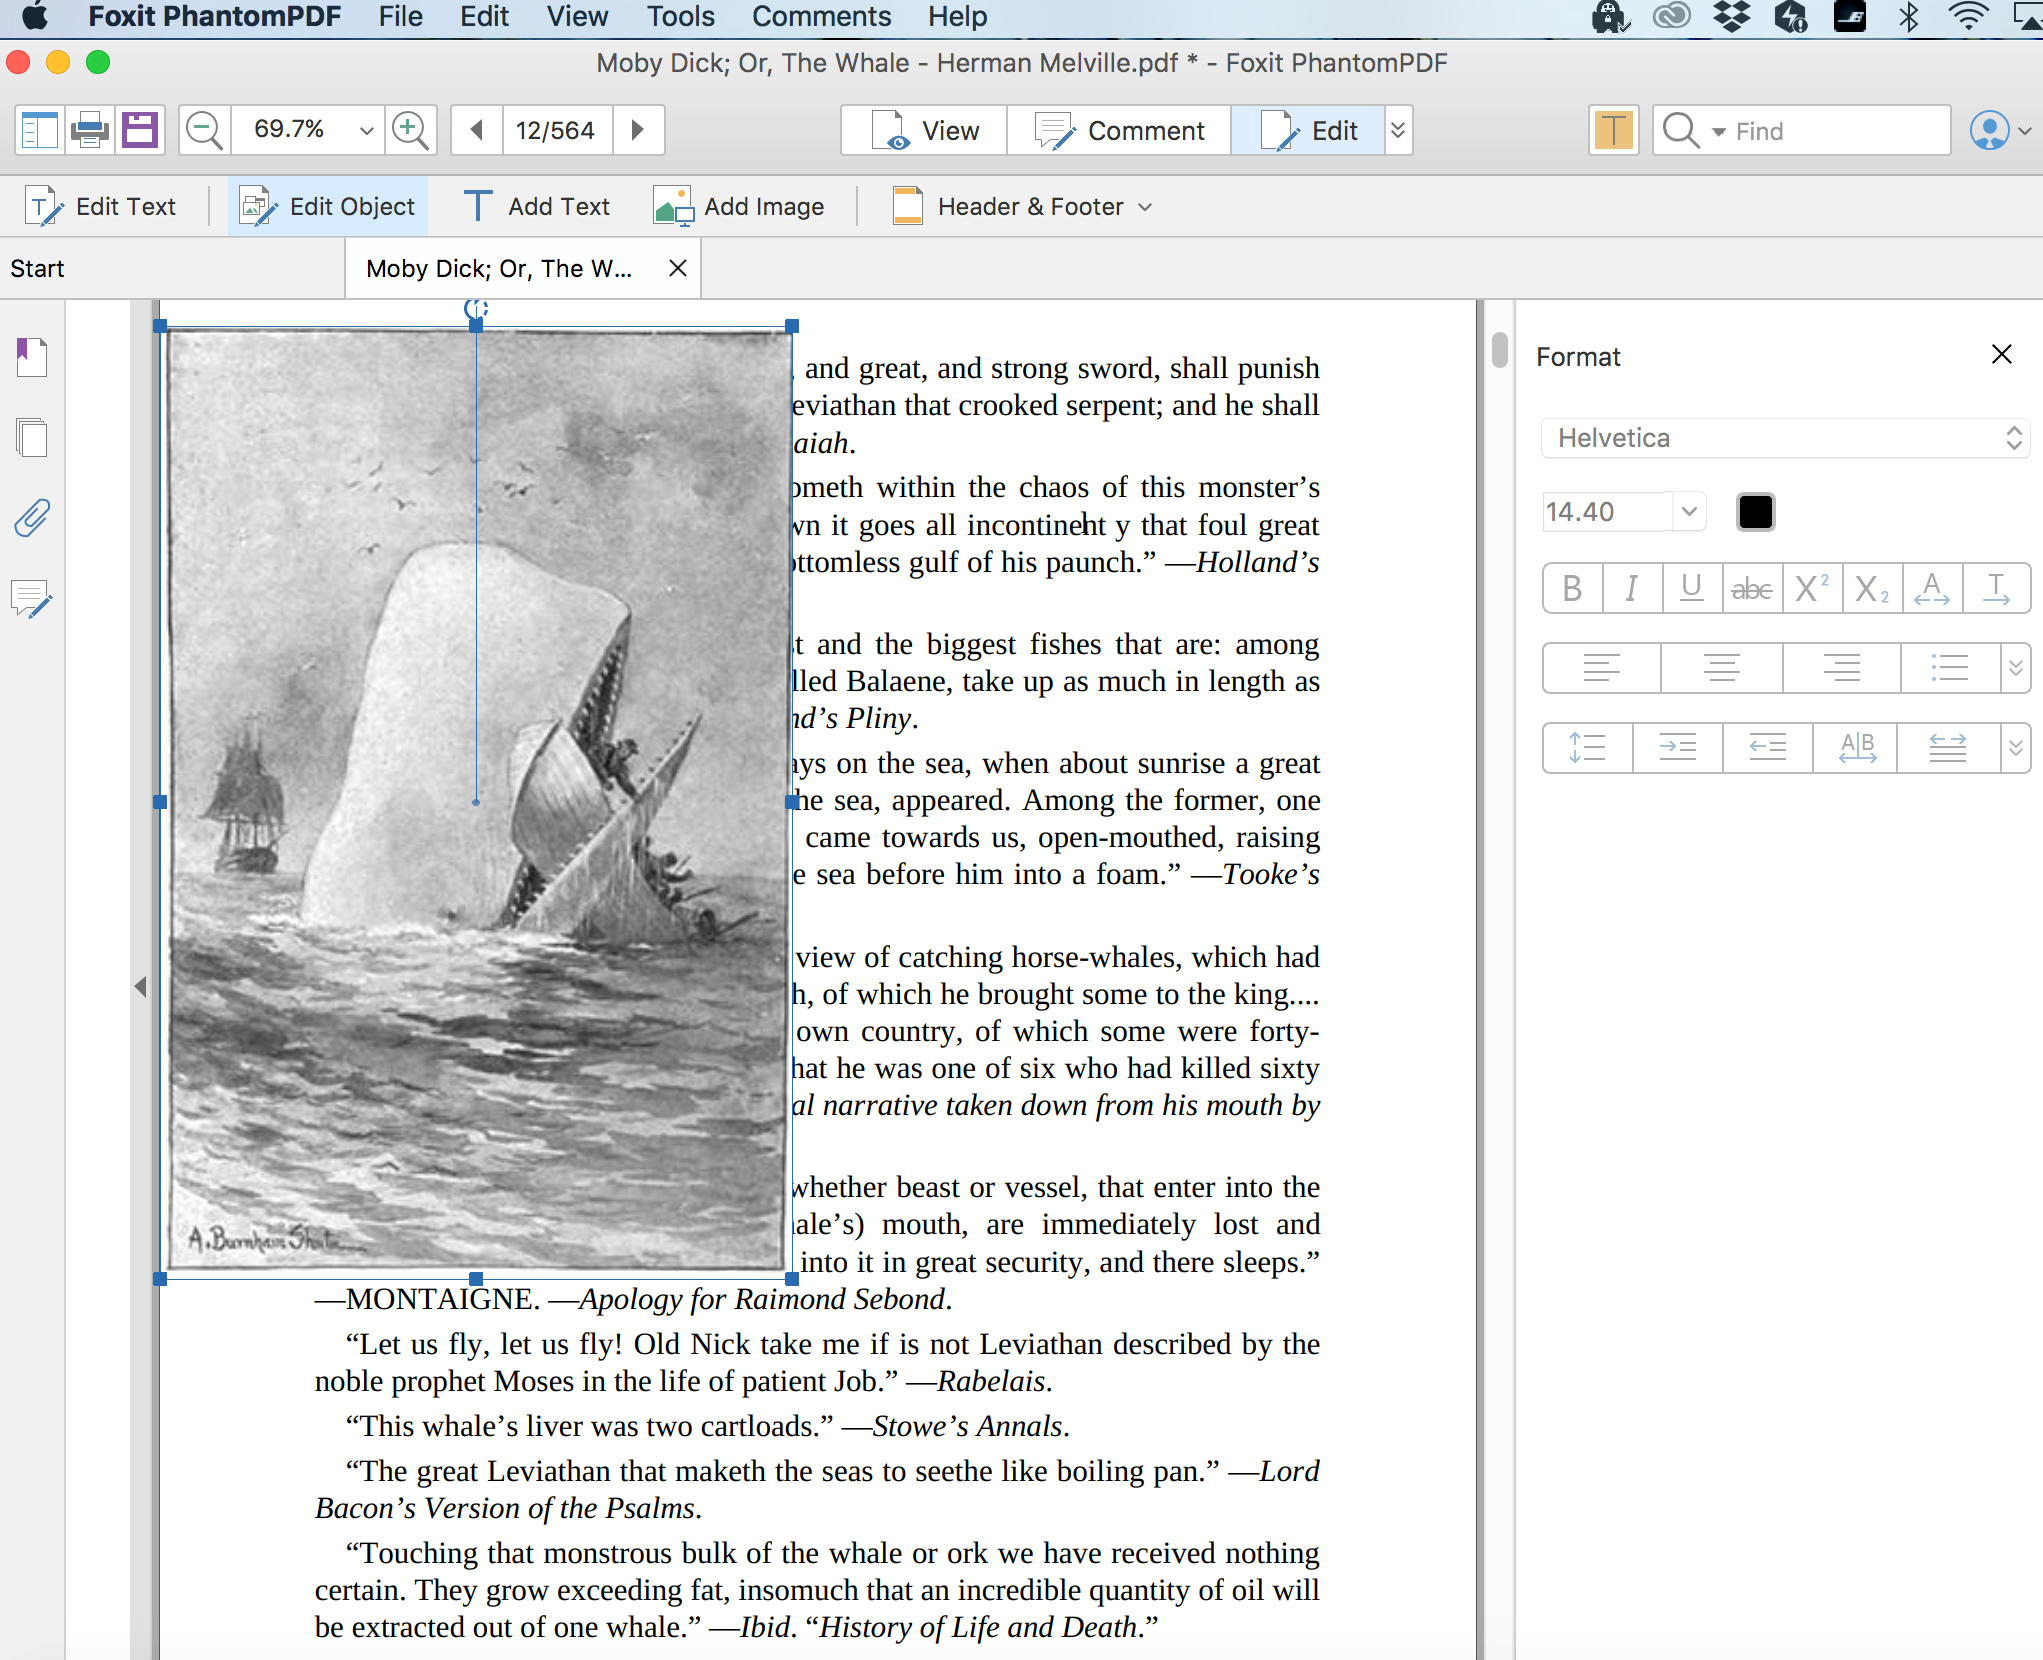Click the zoom out magnifier icon
Screen dimensions: 2043x1660
205,130
